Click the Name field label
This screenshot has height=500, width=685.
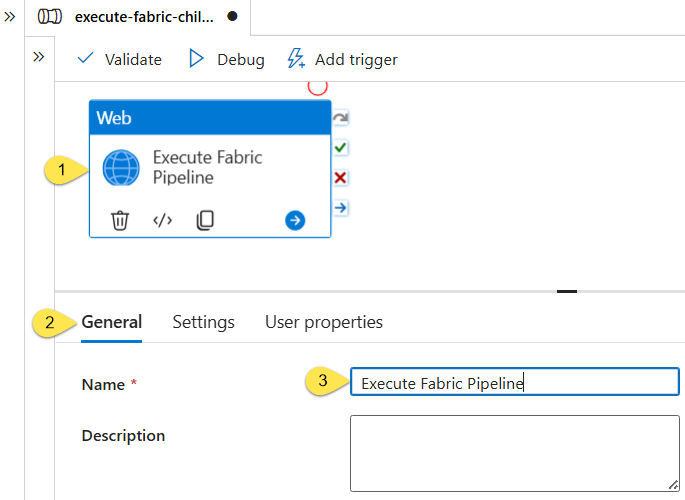tap(104, 385)
